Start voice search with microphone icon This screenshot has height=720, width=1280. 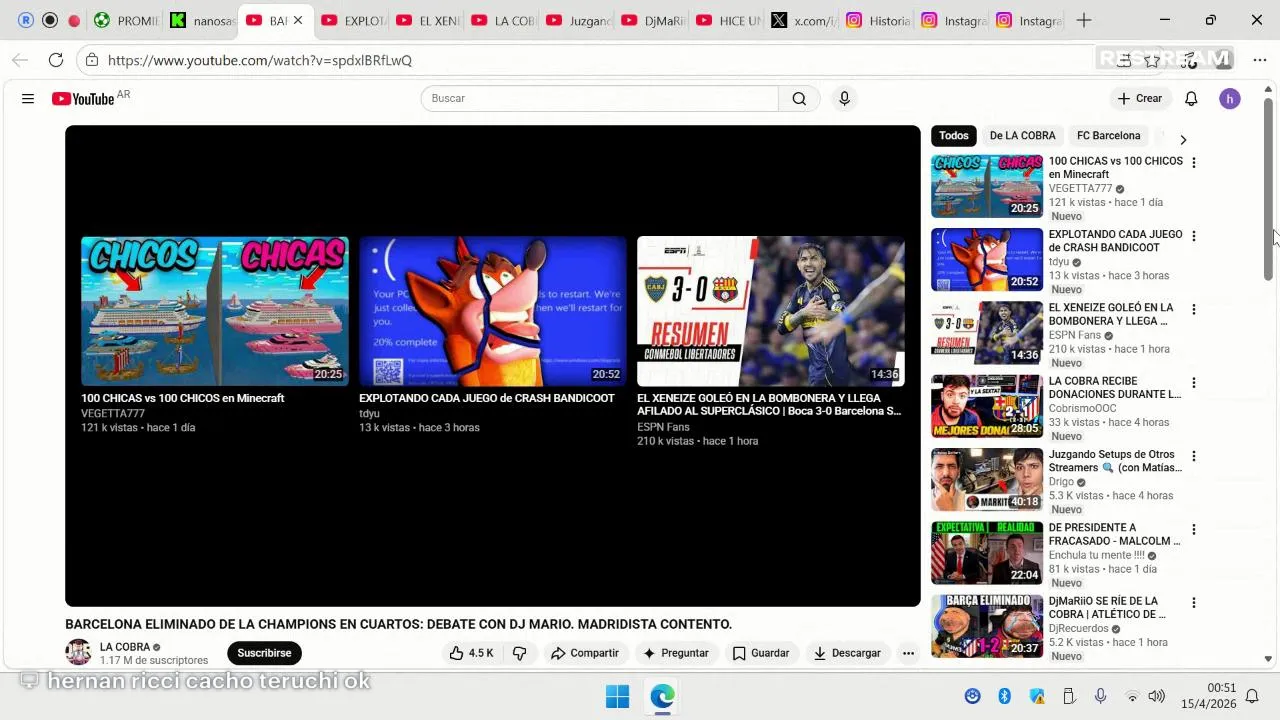coord(844,98)
